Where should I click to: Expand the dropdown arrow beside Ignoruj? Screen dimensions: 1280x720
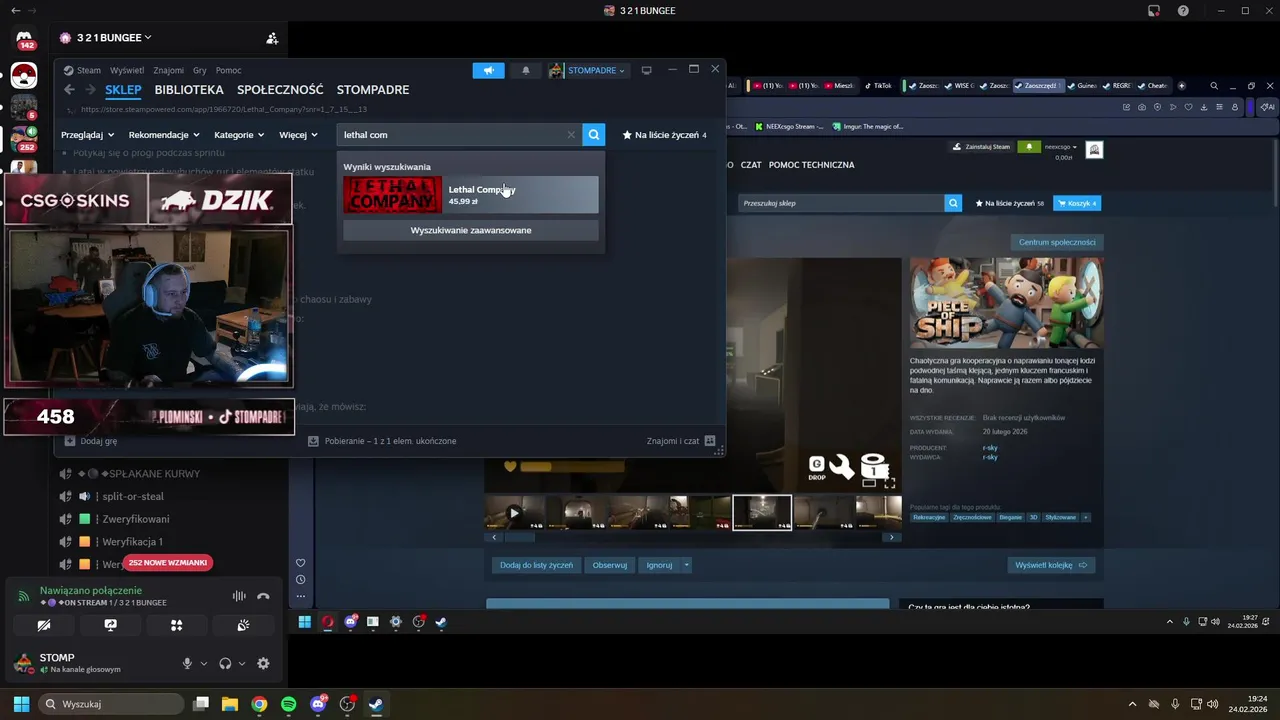(686, 565)
